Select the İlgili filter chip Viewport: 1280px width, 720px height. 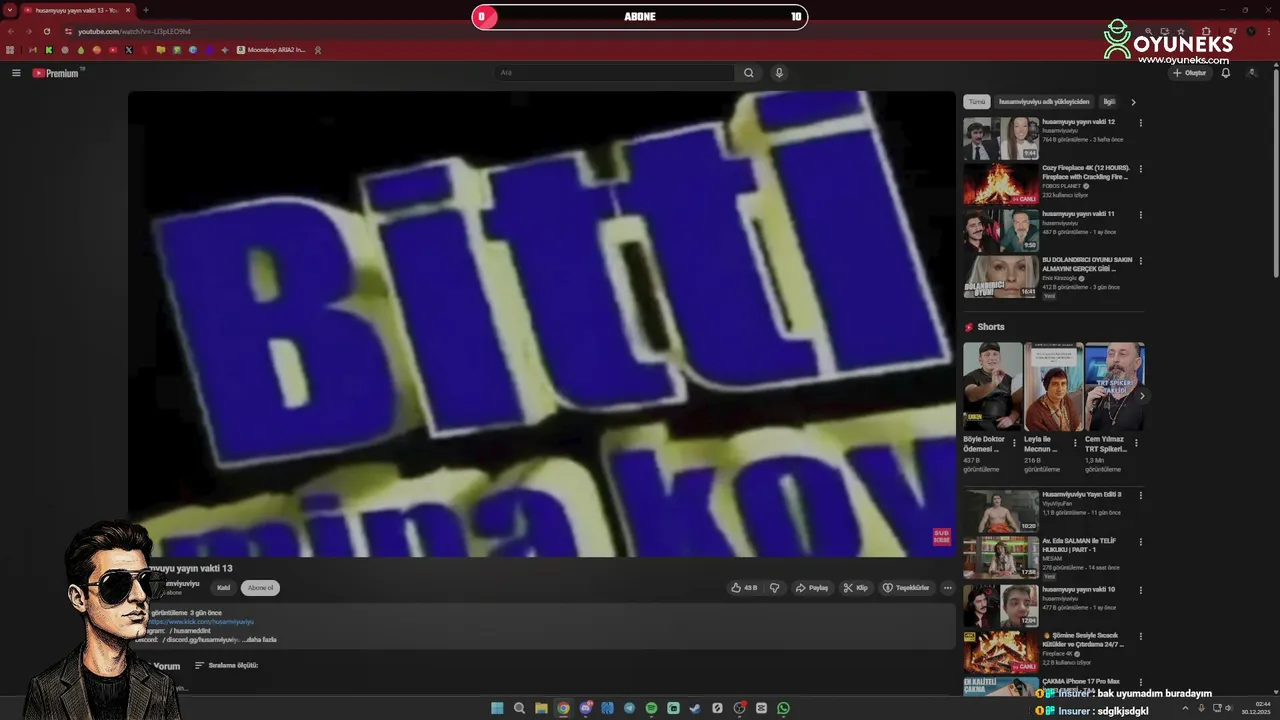tap(1108, 102)
